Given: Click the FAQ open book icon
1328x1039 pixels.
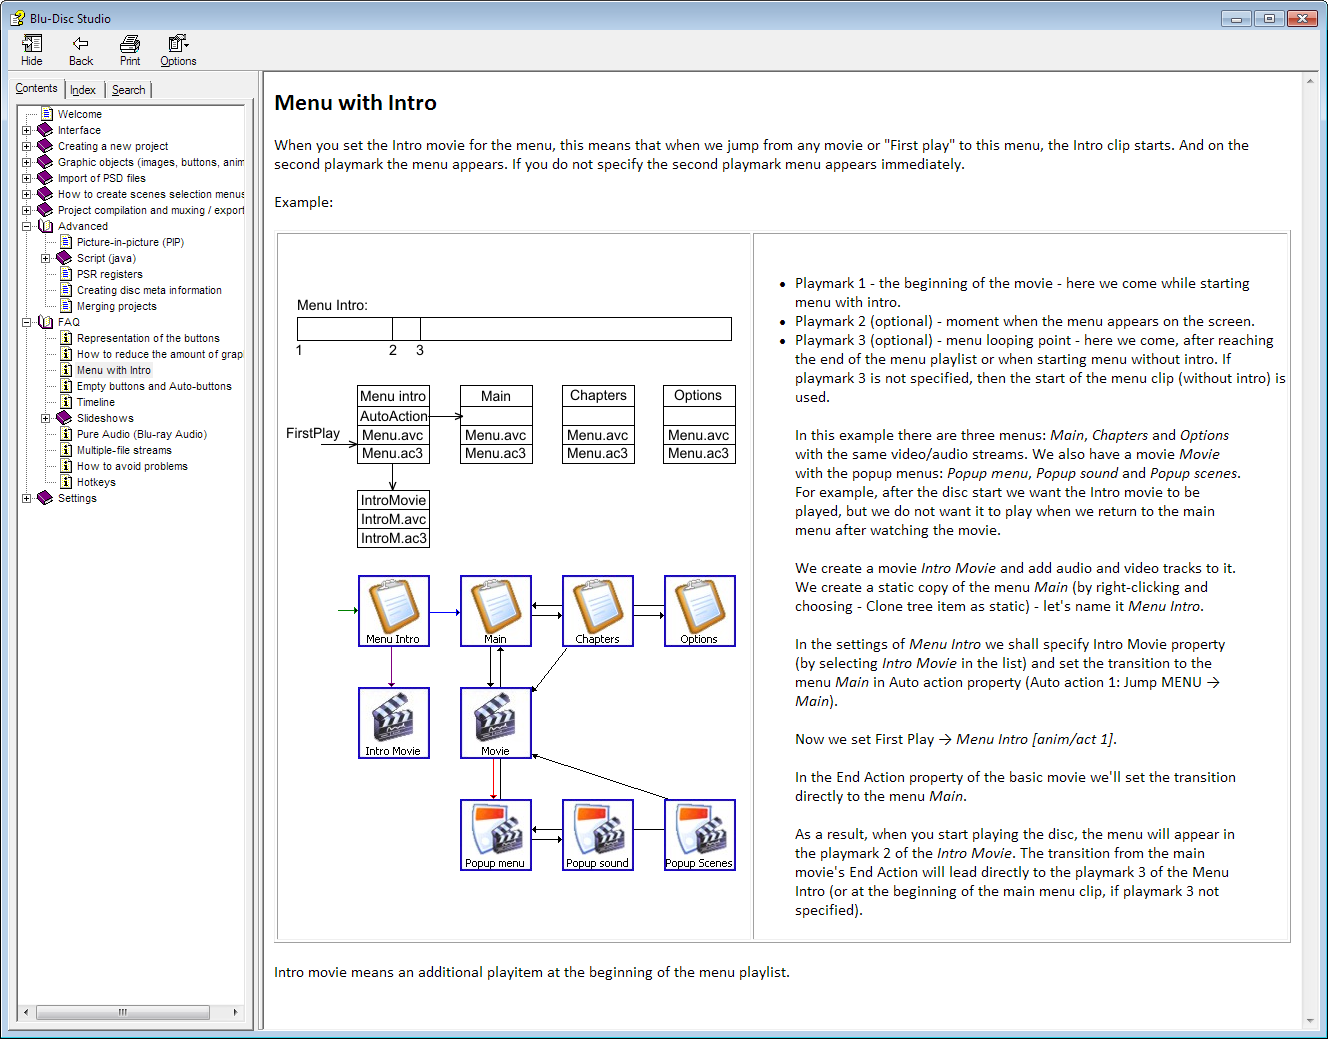Looking at the screenshot, I should click(x=45, y=322).
